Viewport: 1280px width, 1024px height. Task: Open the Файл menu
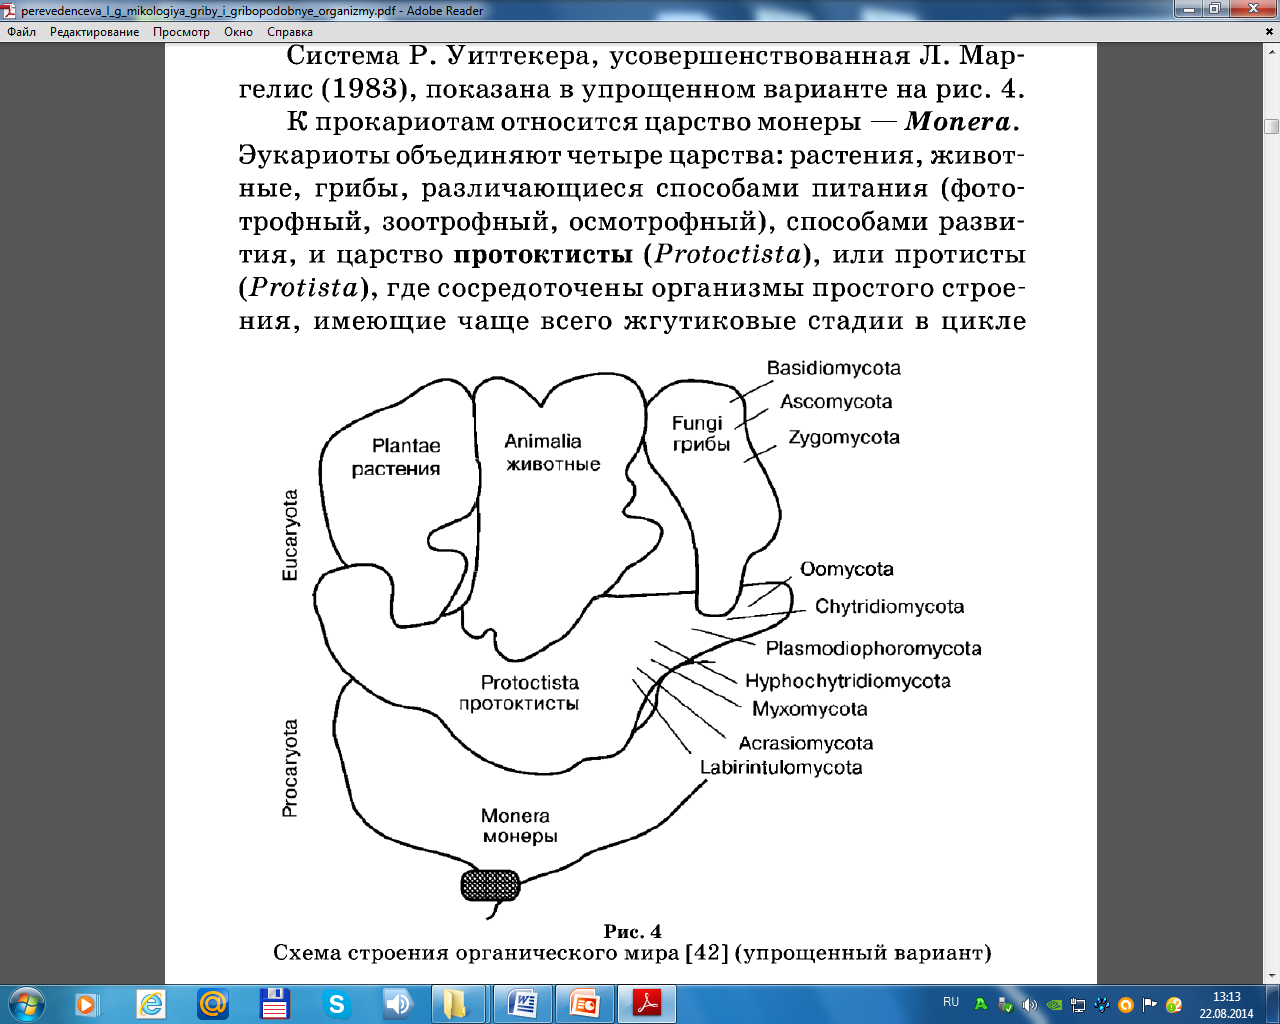click(x=22, y=32)
